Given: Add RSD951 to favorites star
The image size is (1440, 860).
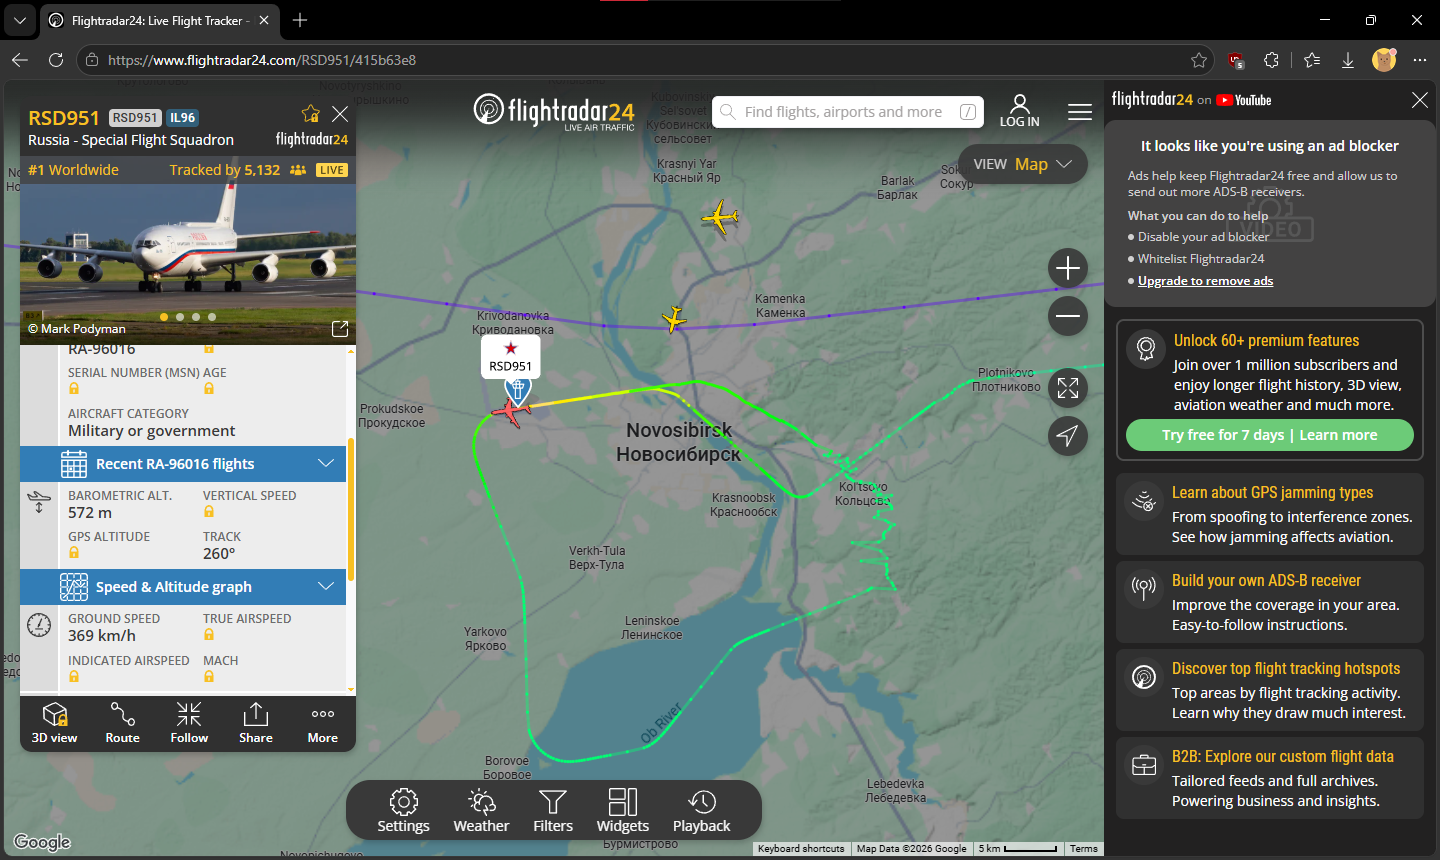Looking at the screenshot, I should click(311, 114).
